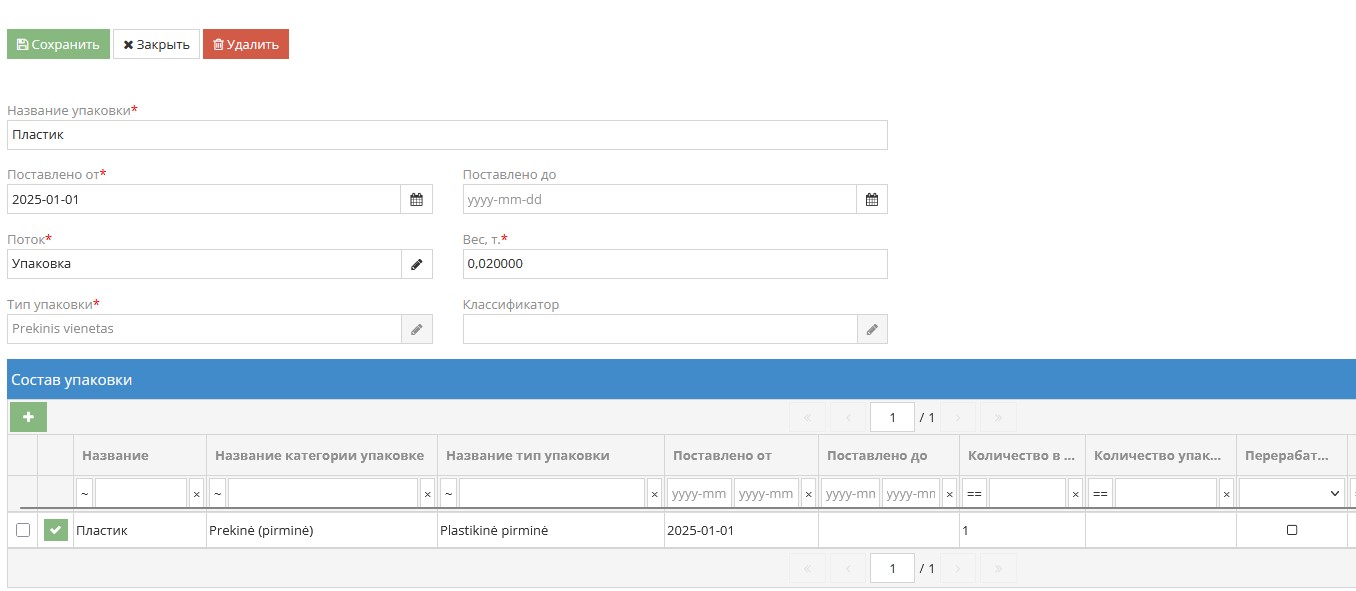Screen dimensions: 1356x591
Task: Jump to last page using pagination arrow
Action: coord(997,416)
